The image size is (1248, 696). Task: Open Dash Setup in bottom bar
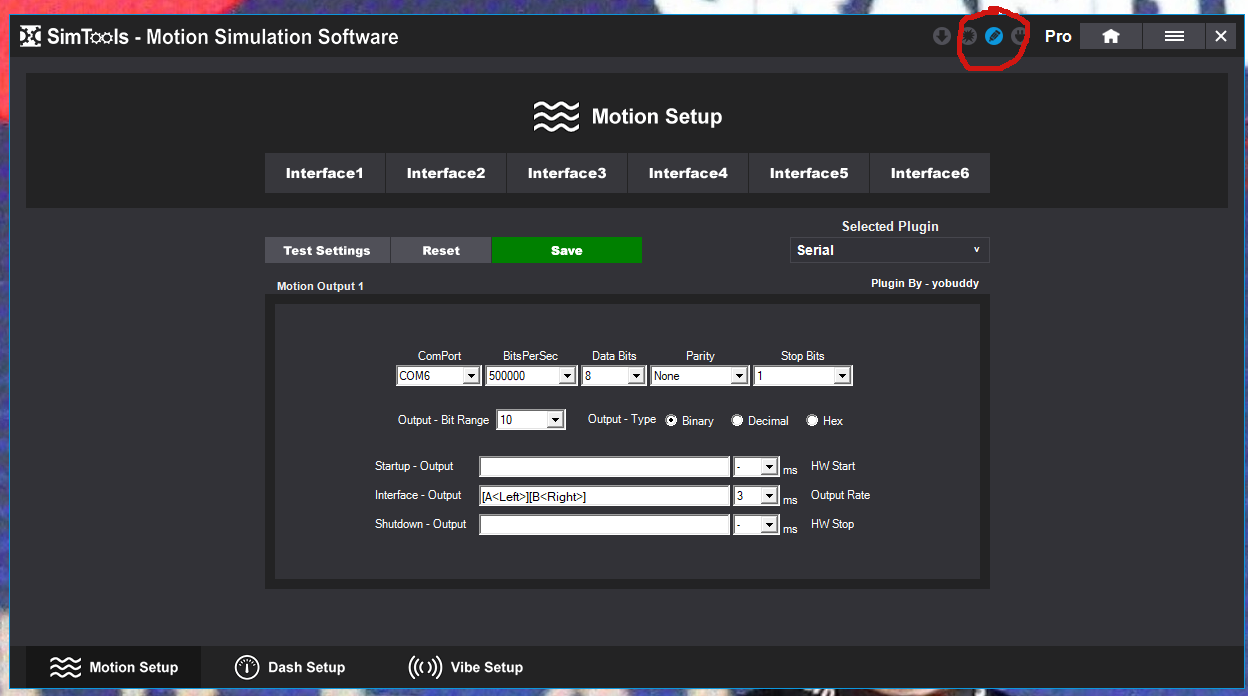click(290, 667)
